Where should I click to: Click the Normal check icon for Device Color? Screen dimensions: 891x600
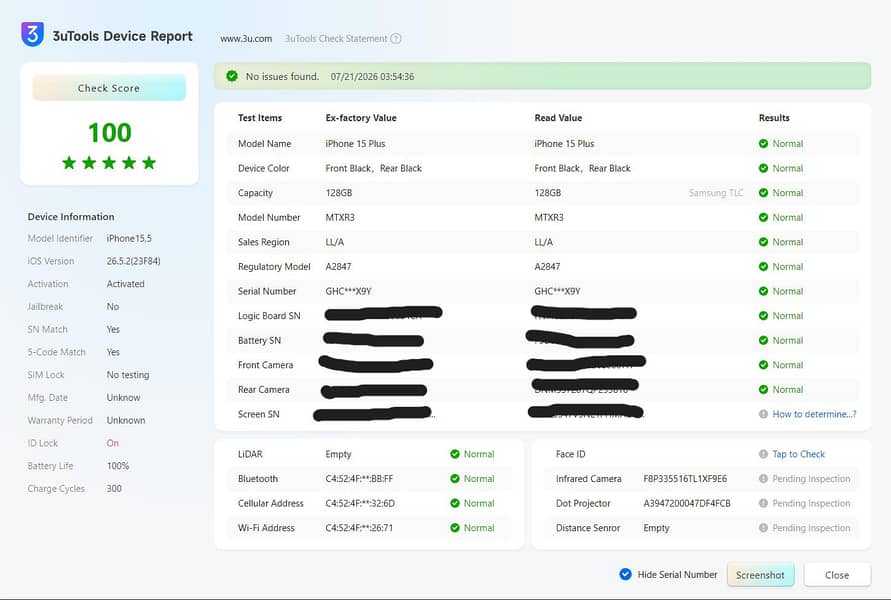coord(763,168)
